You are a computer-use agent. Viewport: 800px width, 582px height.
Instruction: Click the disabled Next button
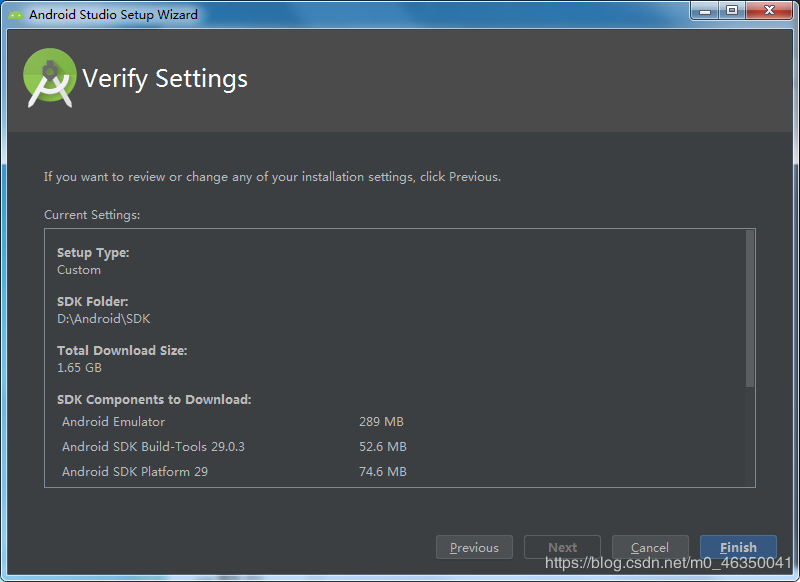point(562,547)
